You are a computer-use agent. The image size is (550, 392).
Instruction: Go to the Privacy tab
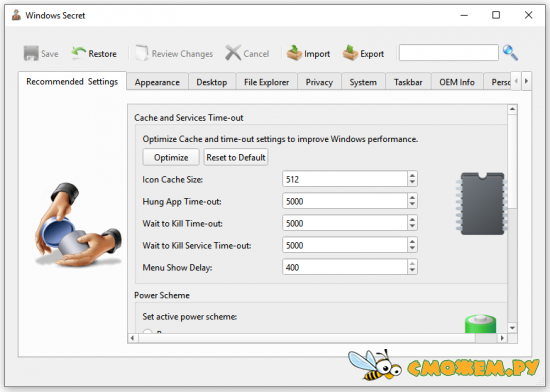319,82
